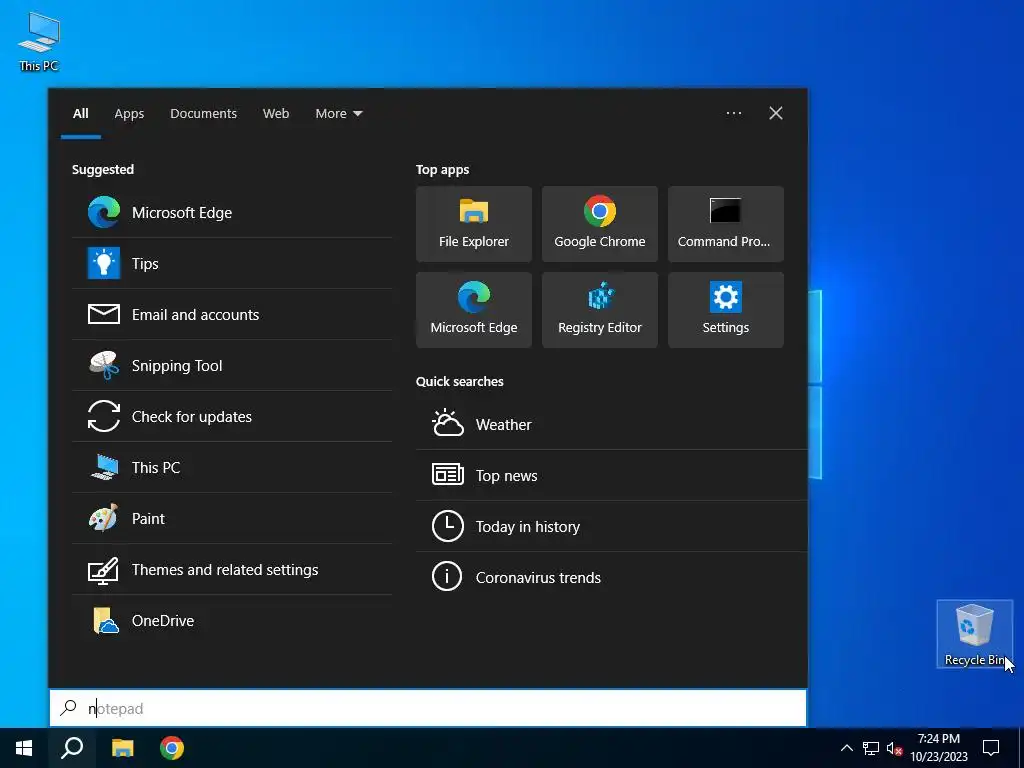Open Themes and related settings
This screenshot has width=1024, height=768.
click(232, 569)
